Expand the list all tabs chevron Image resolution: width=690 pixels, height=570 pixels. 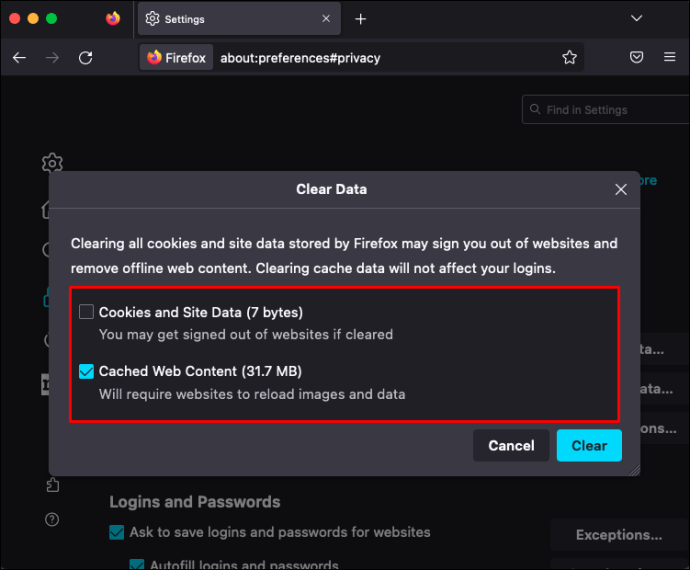(636, 19)
